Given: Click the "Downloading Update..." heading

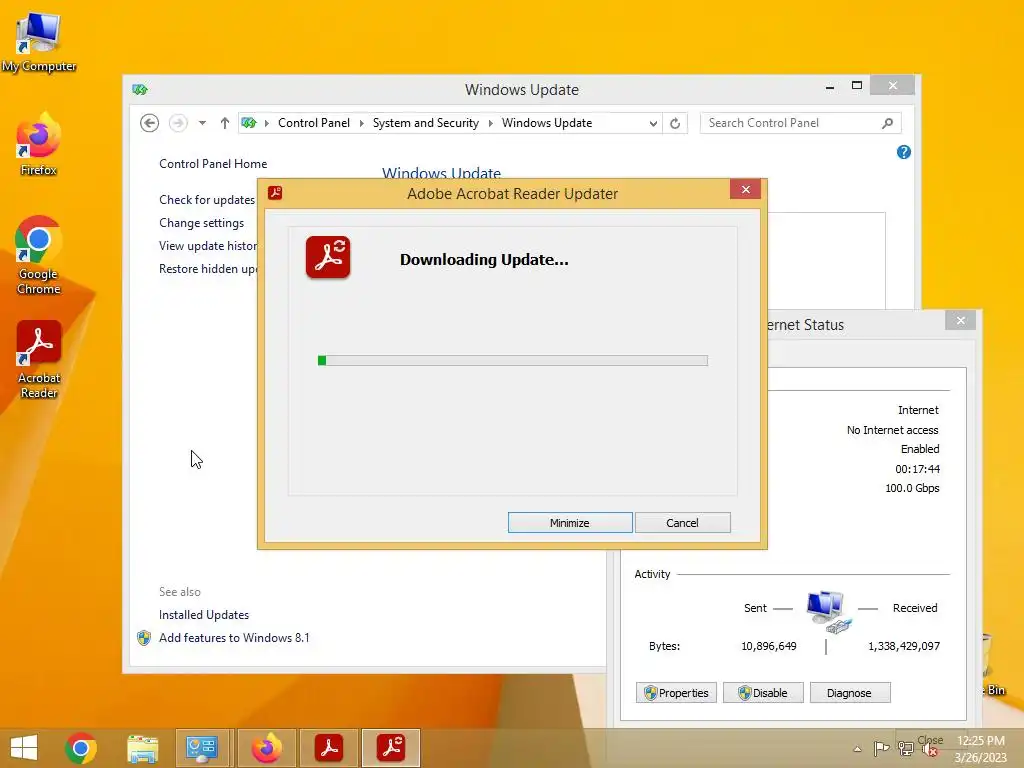Looking at the screenshot, I should (x=484, y=259).
